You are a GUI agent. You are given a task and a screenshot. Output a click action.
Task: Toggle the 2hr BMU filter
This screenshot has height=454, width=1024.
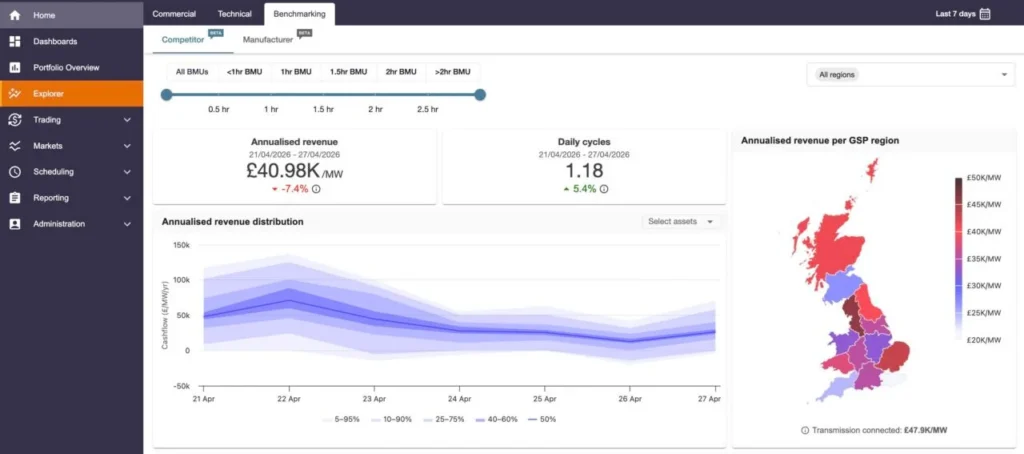click(401, 72)
